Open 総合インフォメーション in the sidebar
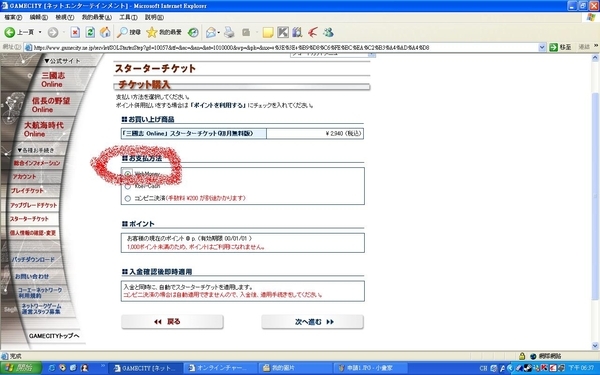 point(37,163)
